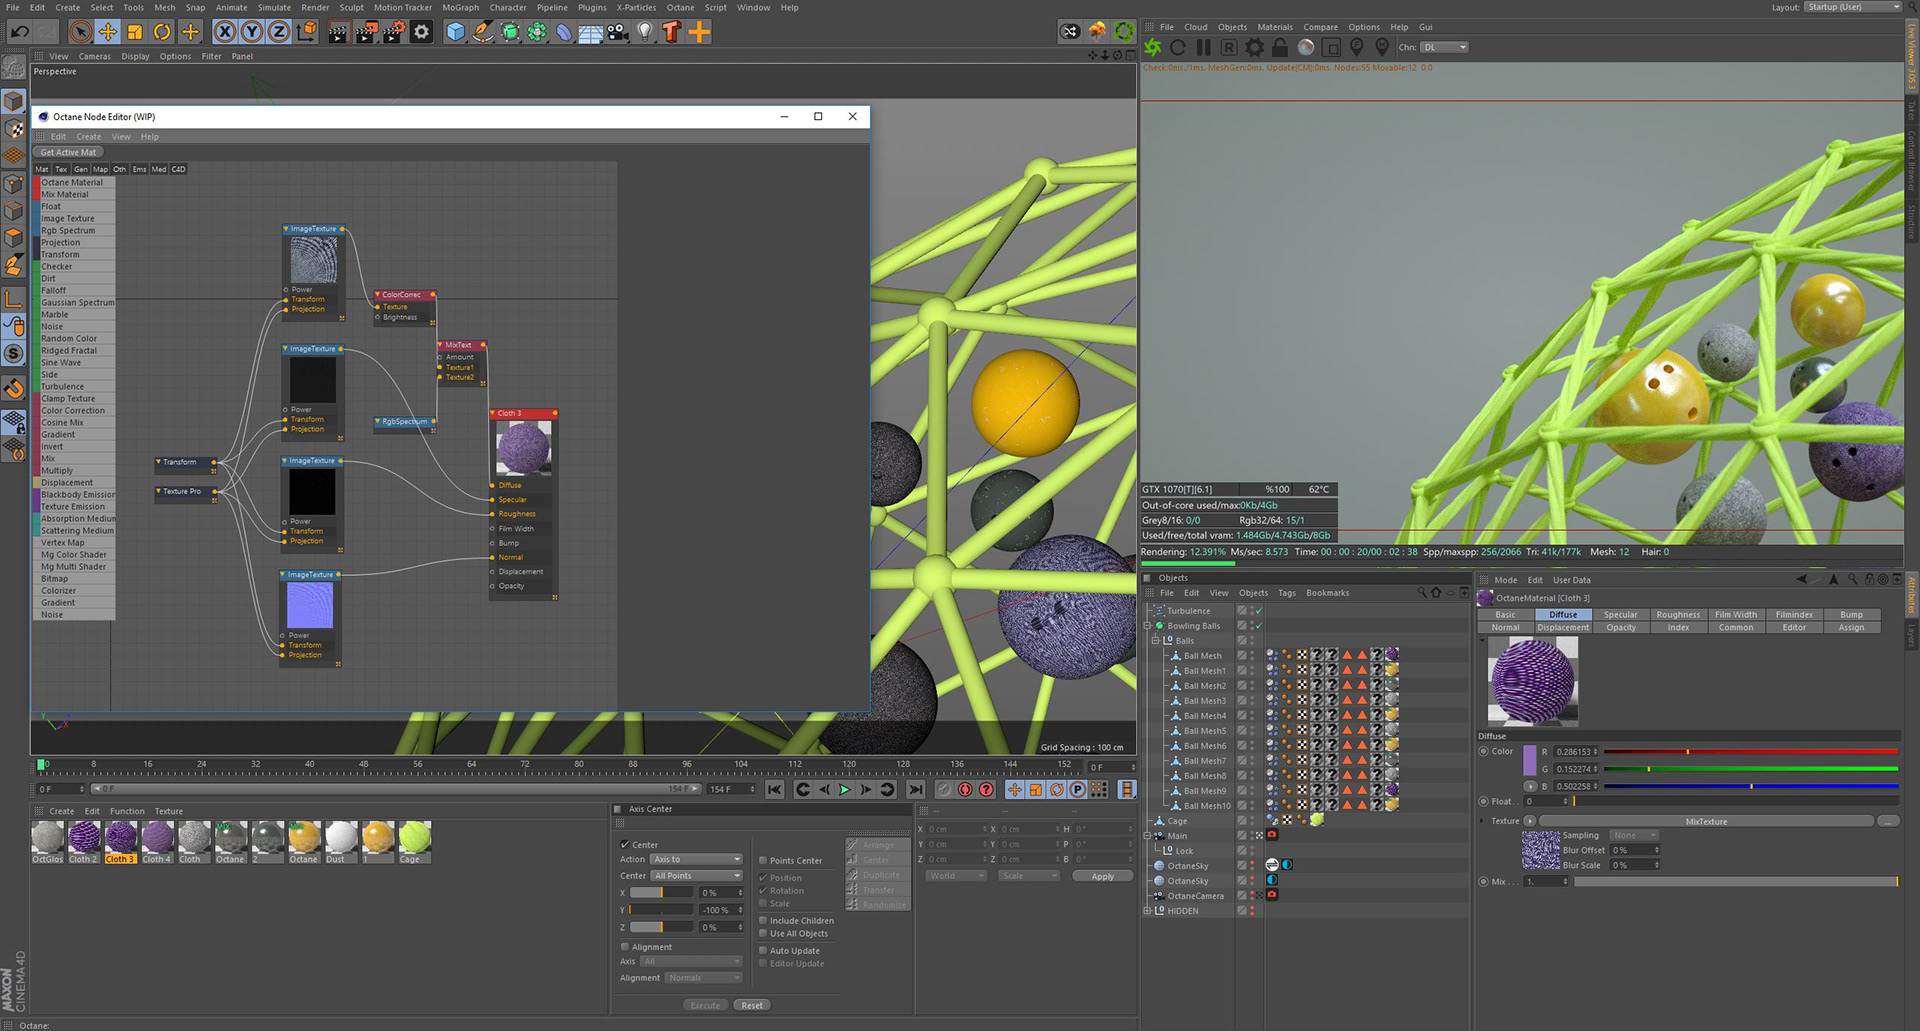This screenshot has height=1031, width=1920.
Task: Add a Floor scene object
Action: 591,32
